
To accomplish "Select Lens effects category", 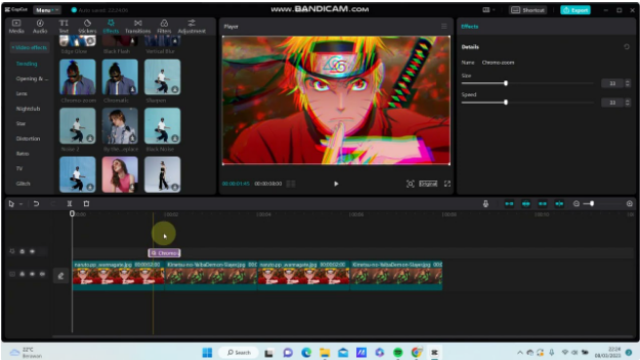I will [x=22, y=93].
